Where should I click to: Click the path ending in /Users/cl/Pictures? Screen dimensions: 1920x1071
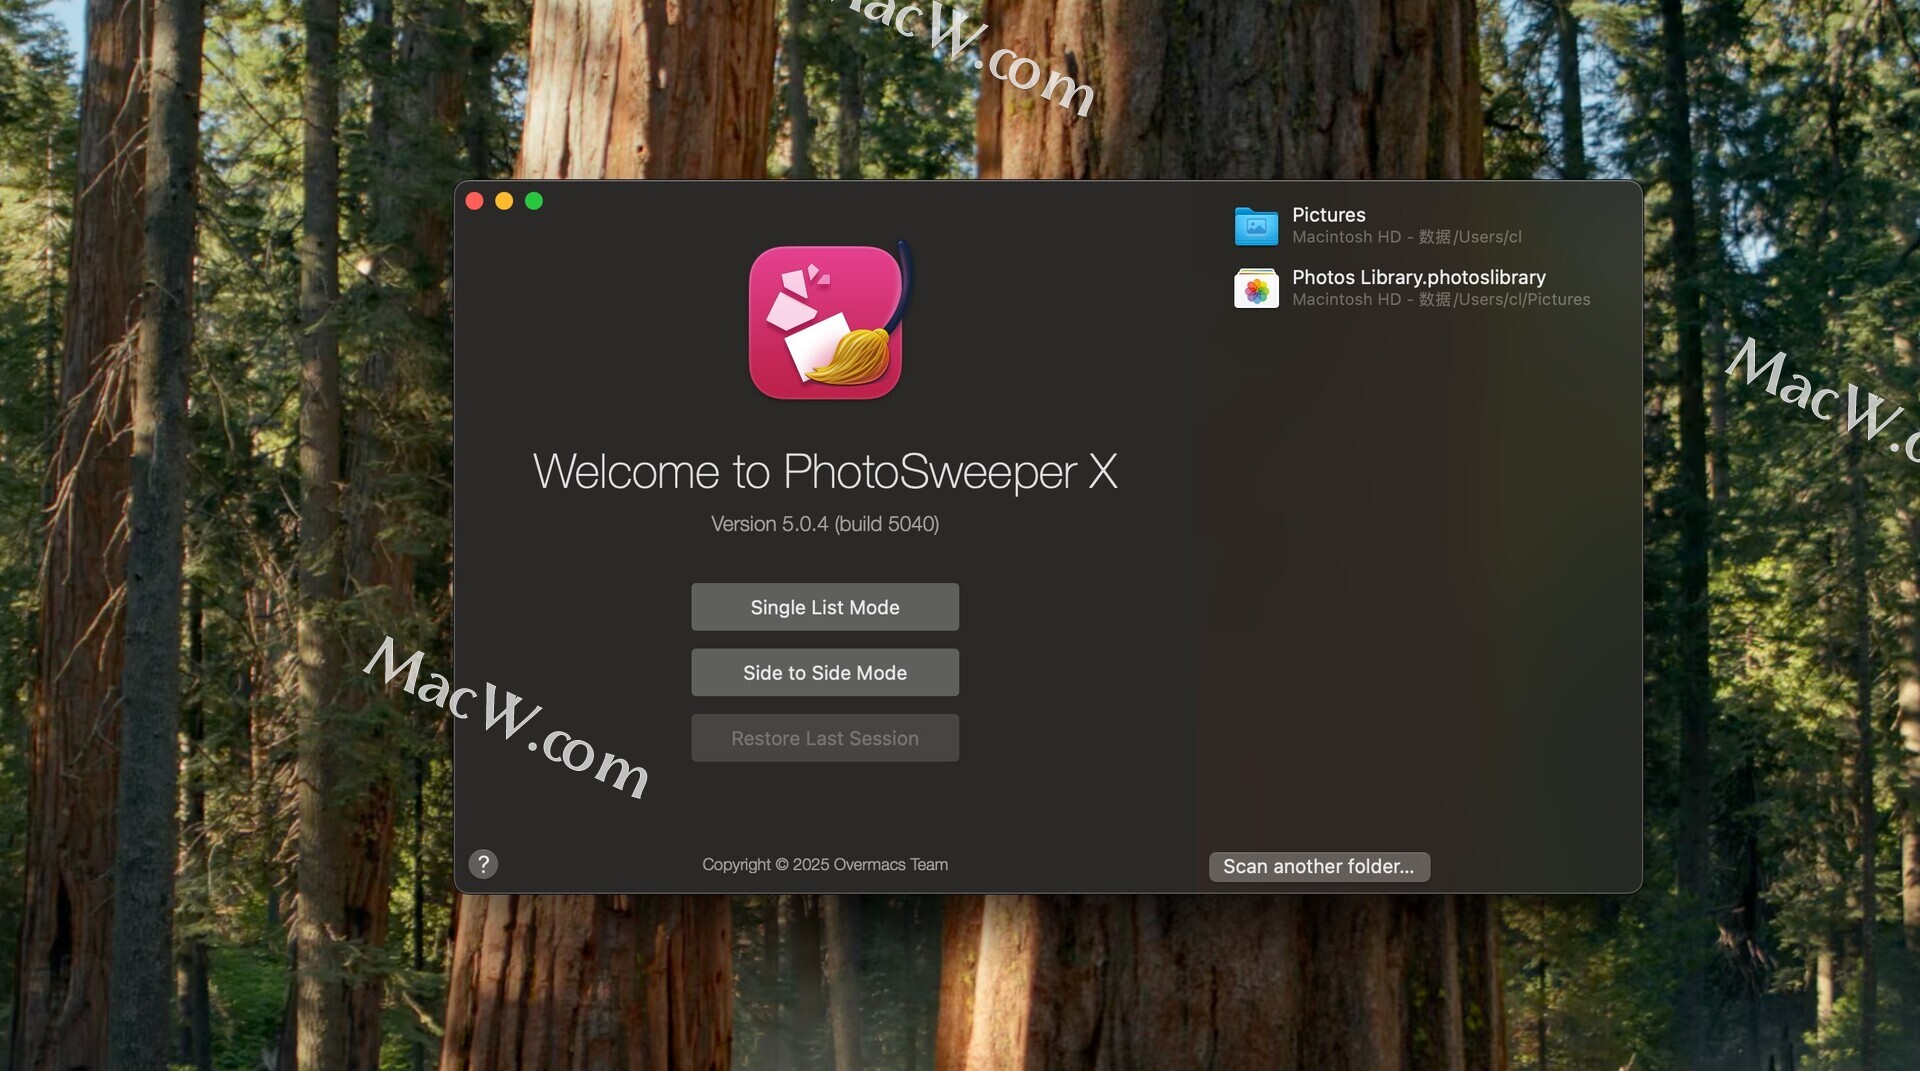click(x=1441, y=299)
